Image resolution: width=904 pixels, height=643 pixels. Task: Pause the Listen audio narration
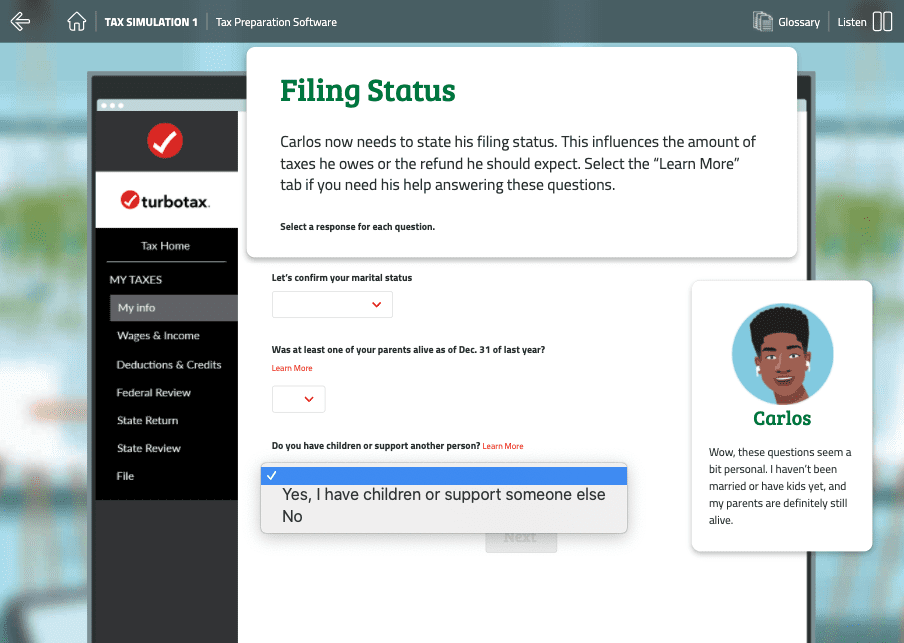click(882, 21)
